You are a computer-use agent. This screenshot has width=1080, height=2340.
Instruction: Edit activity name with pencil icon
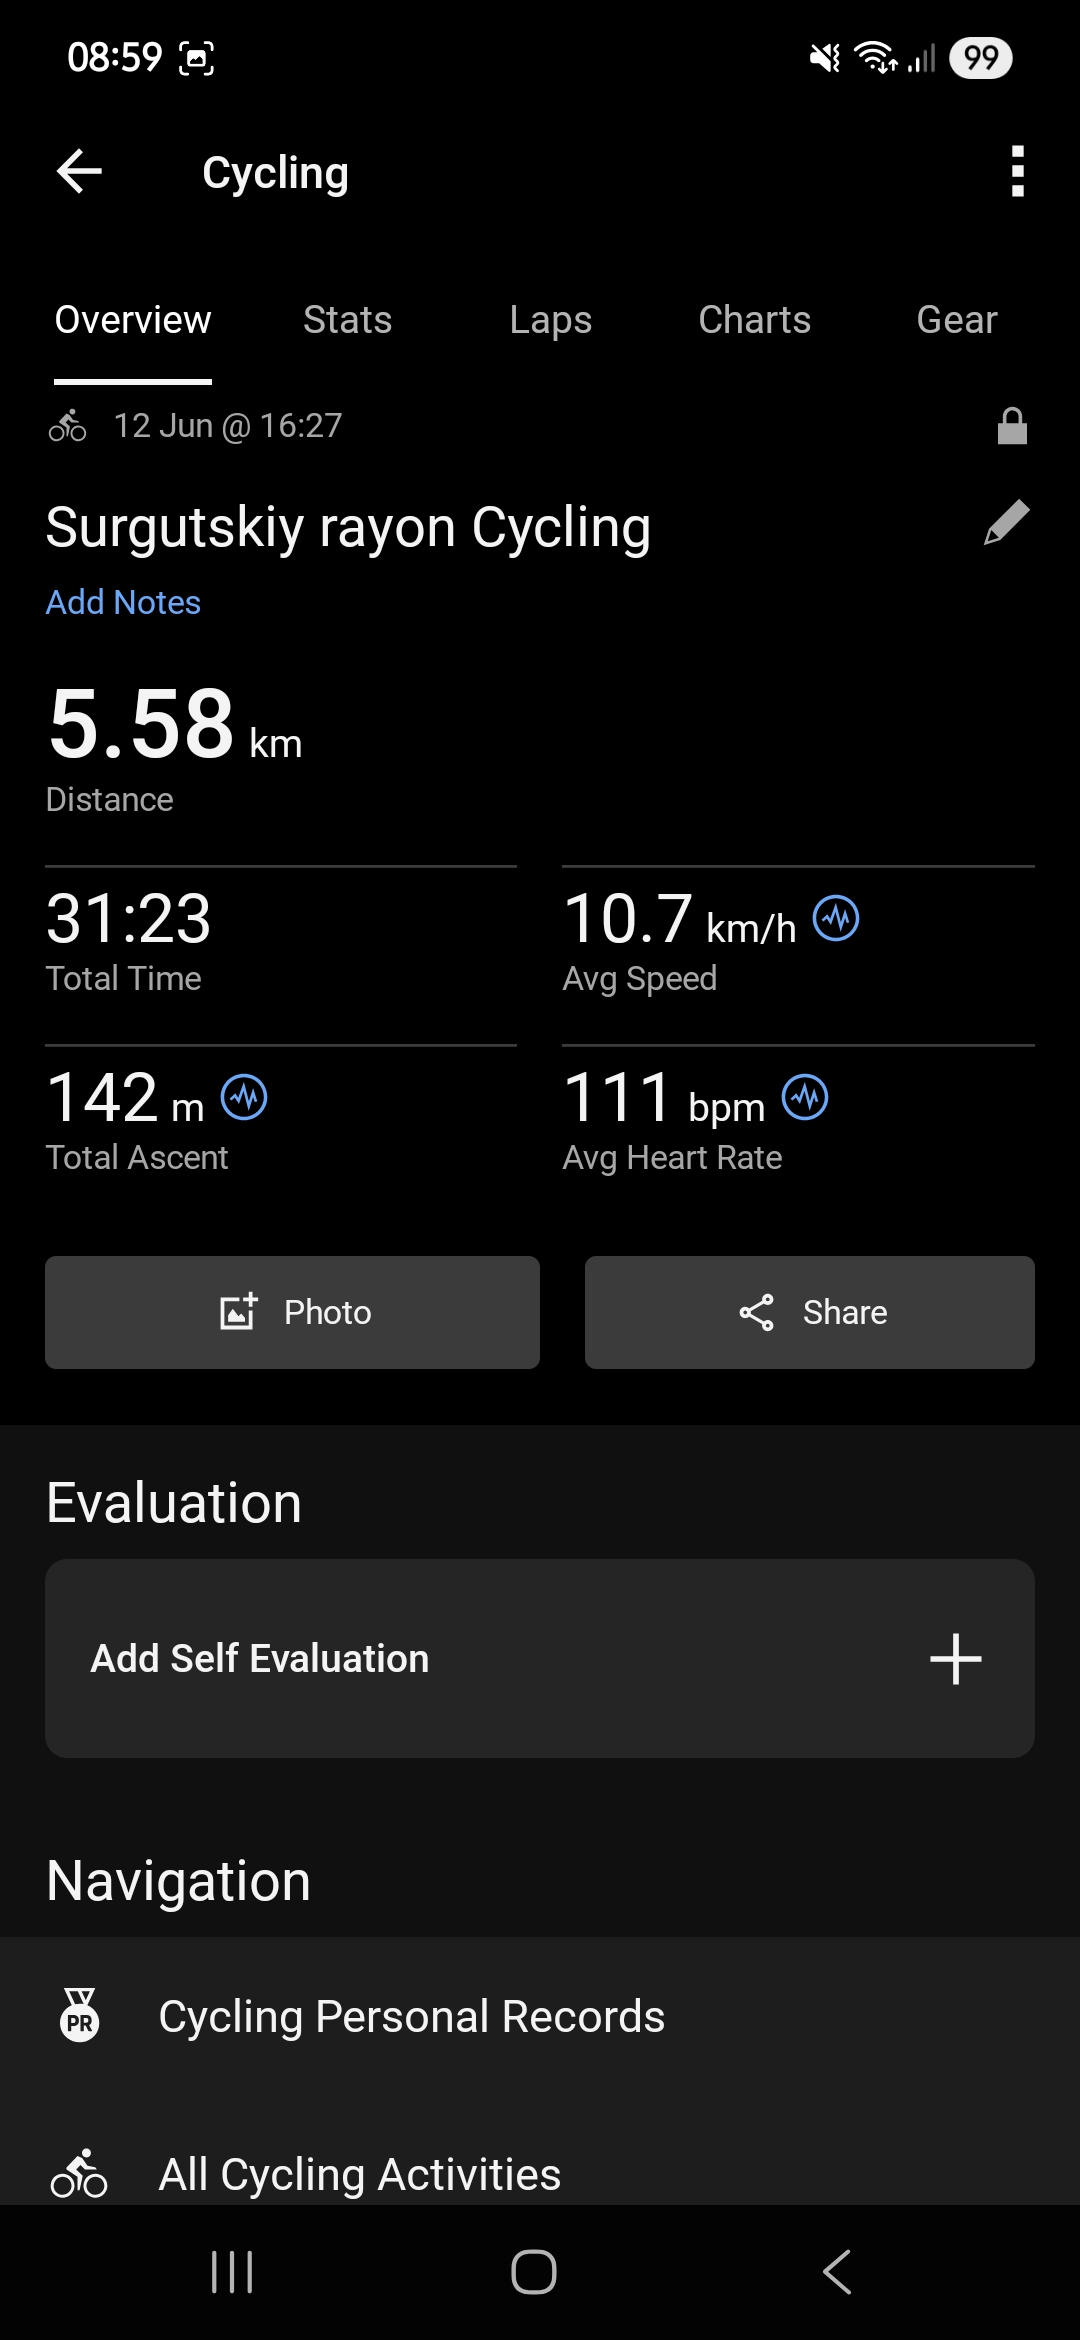point(1006,522)
